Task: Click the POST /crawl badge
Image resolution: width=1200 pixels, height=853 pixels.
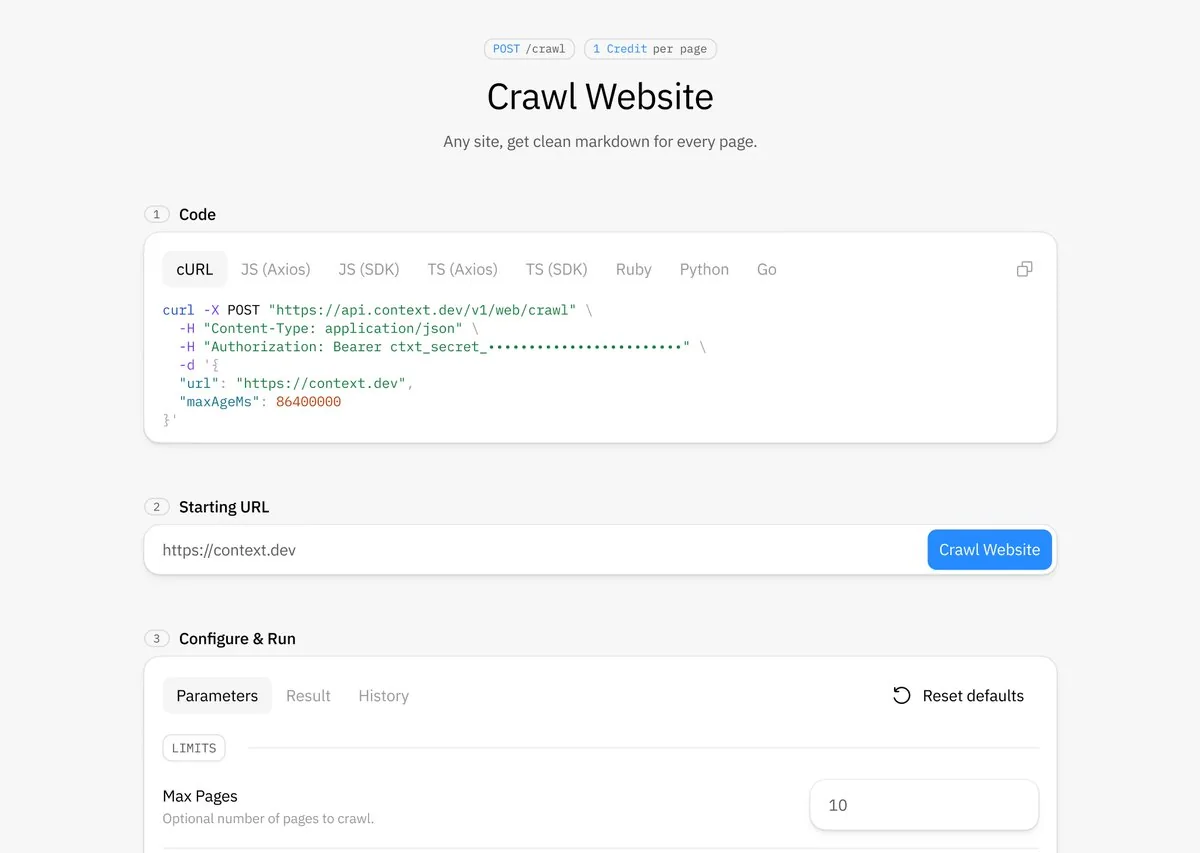Action: [529, 49]
